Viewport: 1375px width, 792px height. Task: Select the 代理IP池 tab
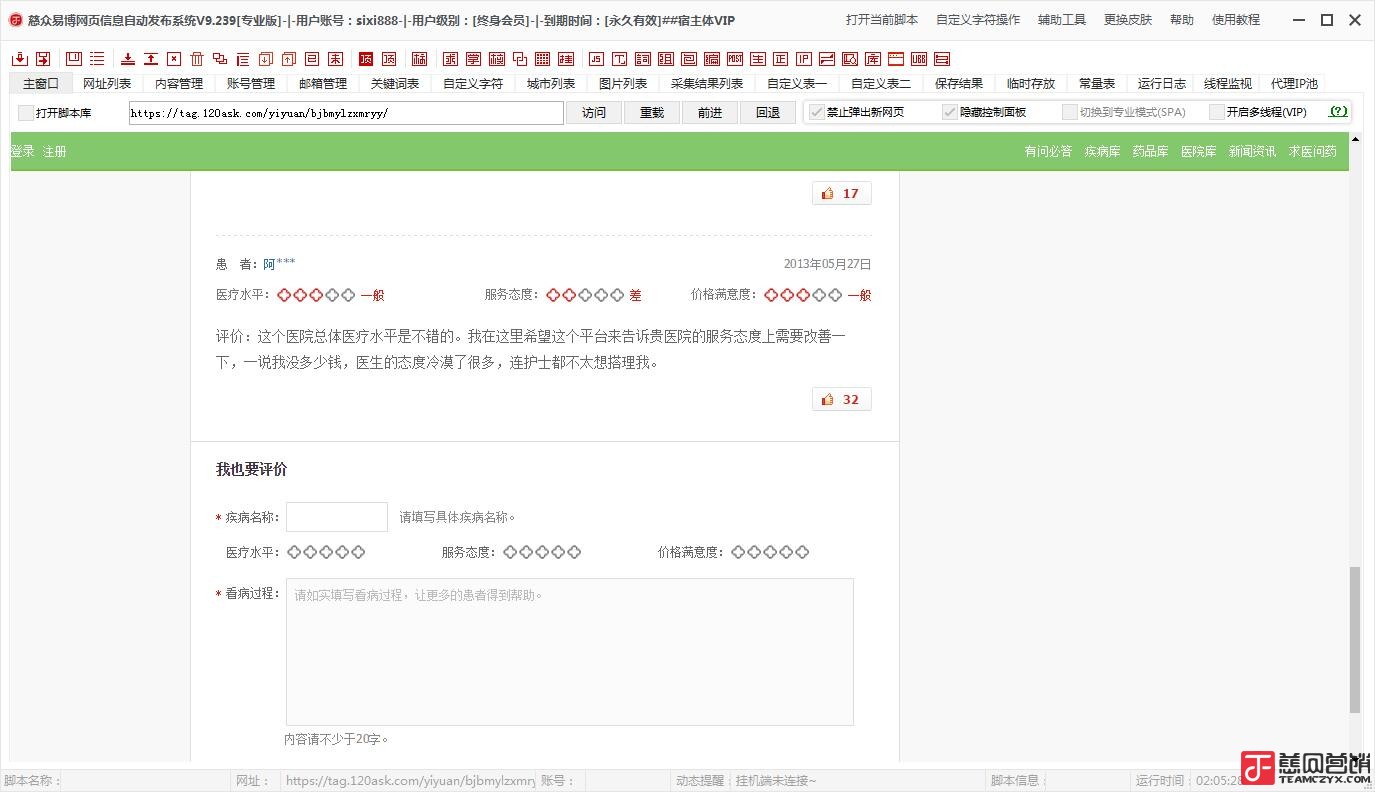point(1294,83)
